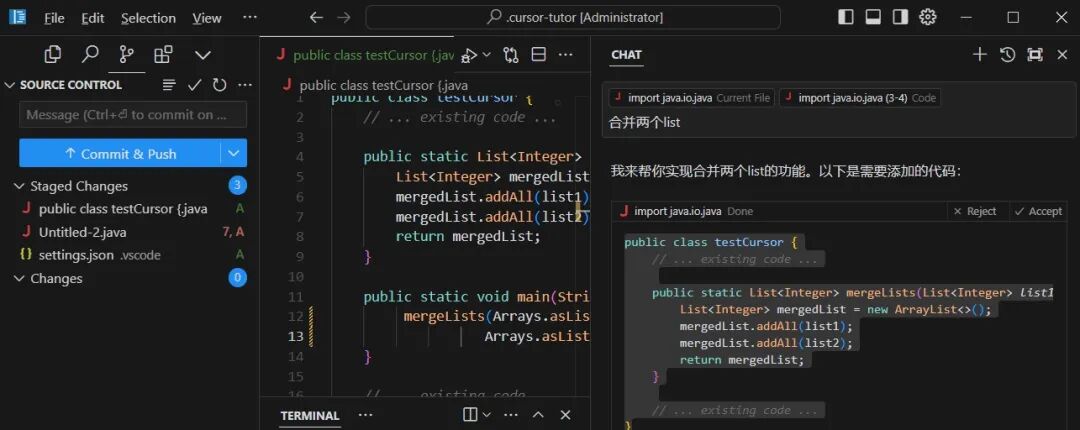This screenshot has height=430, width=1080.
Task: Open run options dropdown arrow
Action: (x=486, y=55)
